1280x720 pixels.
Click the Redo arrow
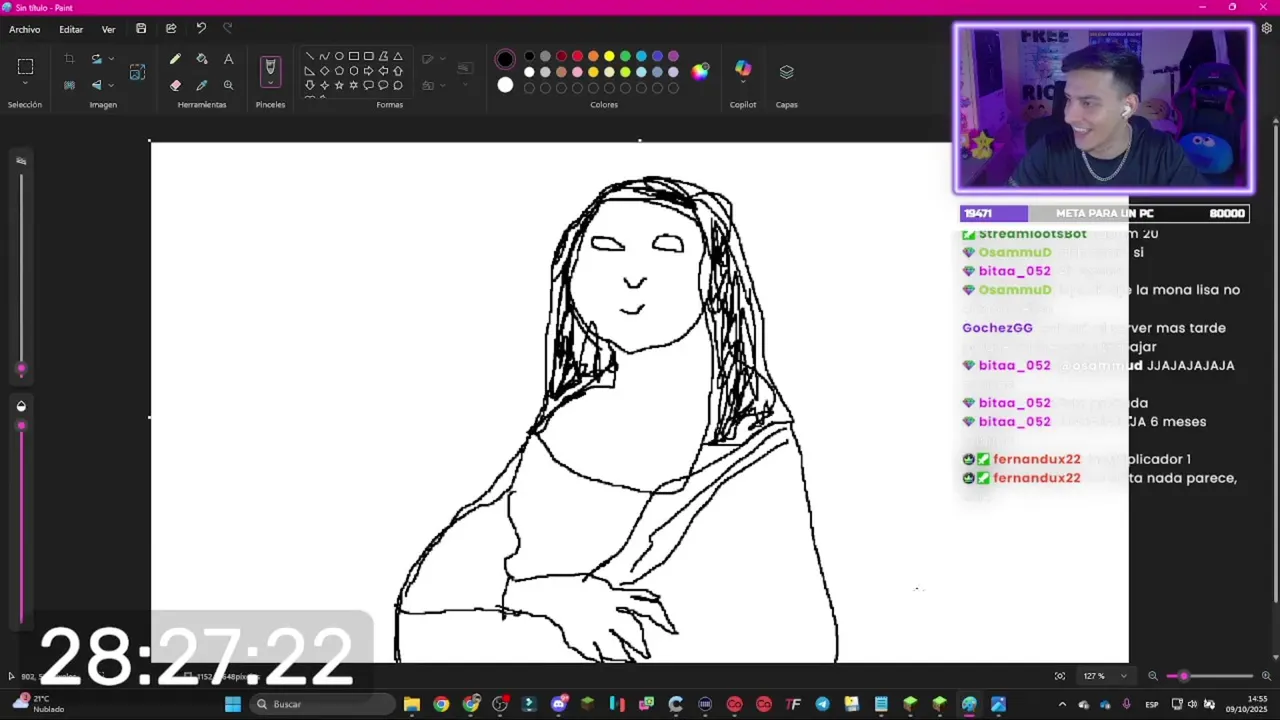(x=227, y=29)
